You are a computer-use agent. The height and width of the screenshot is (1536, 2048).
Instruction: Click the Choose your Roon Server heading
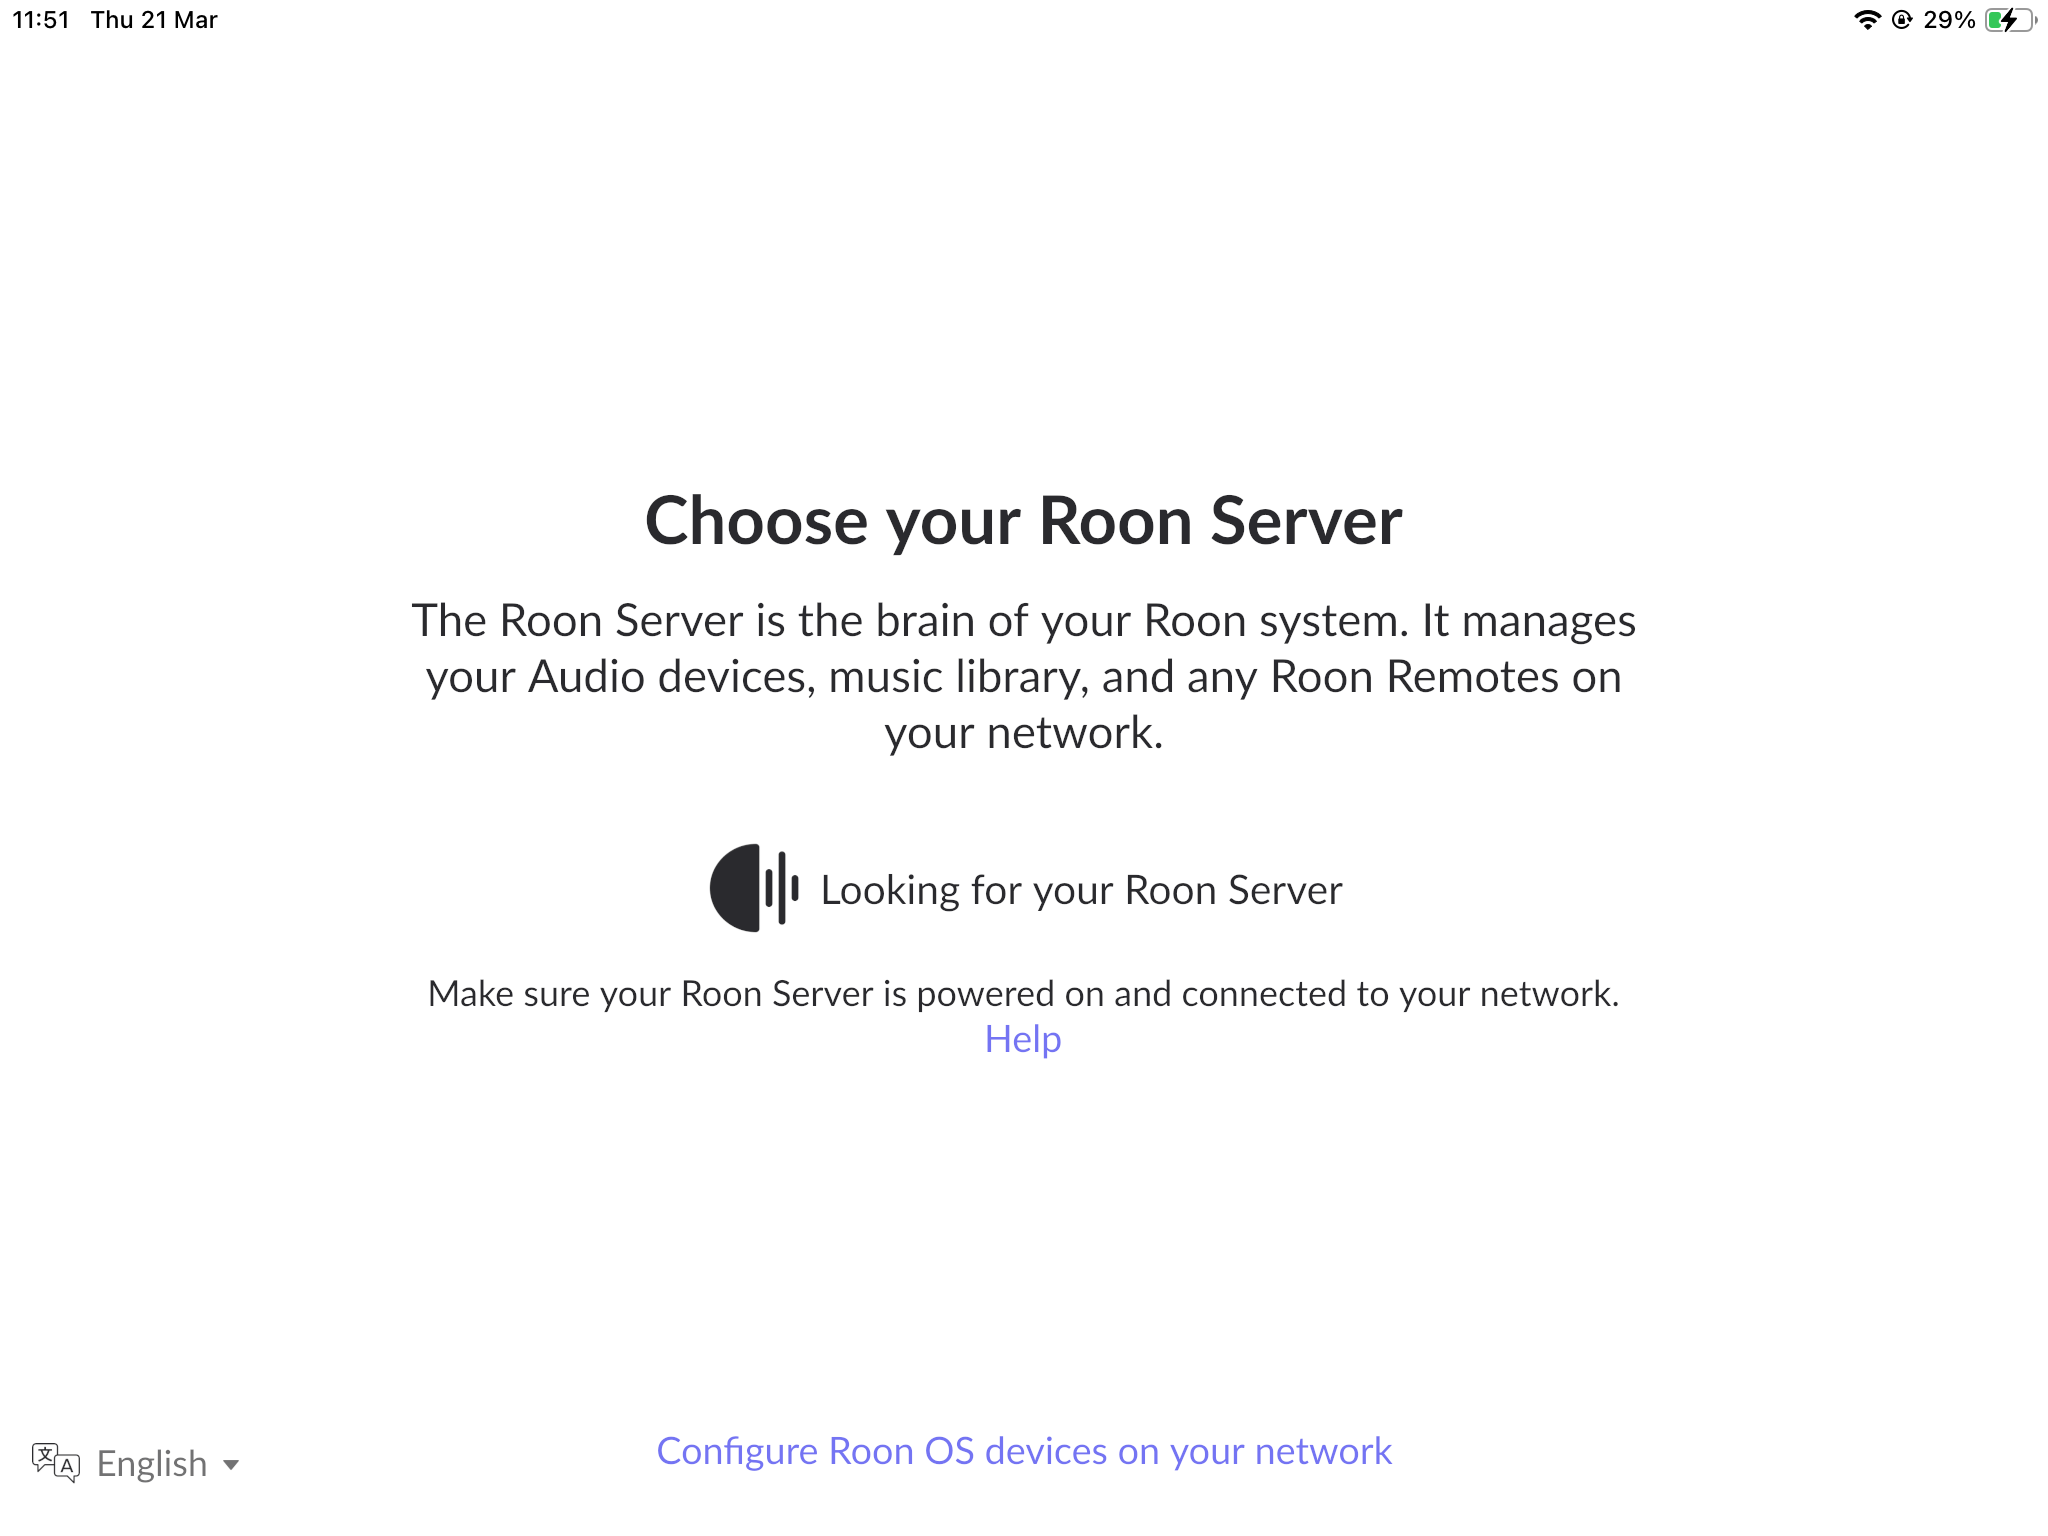click(1024, 521)
